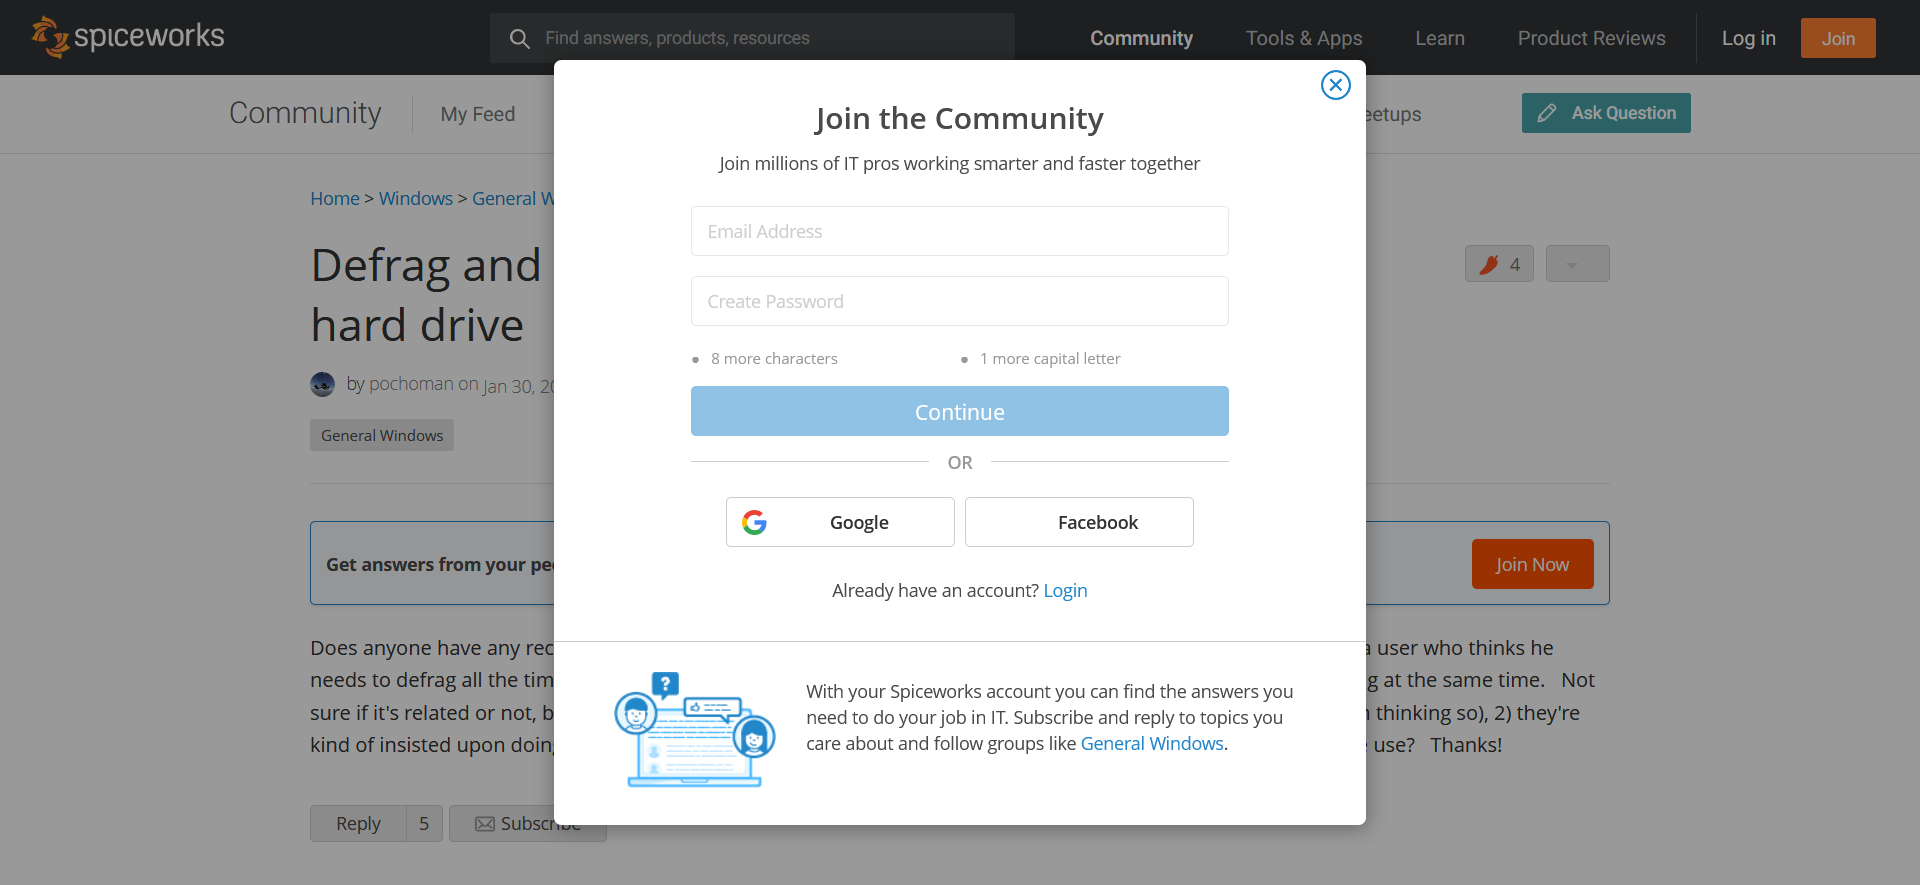Screen dimensions: 1920x885
Task: Follow the General Windows link in the modal
Action: point(1151,743)
